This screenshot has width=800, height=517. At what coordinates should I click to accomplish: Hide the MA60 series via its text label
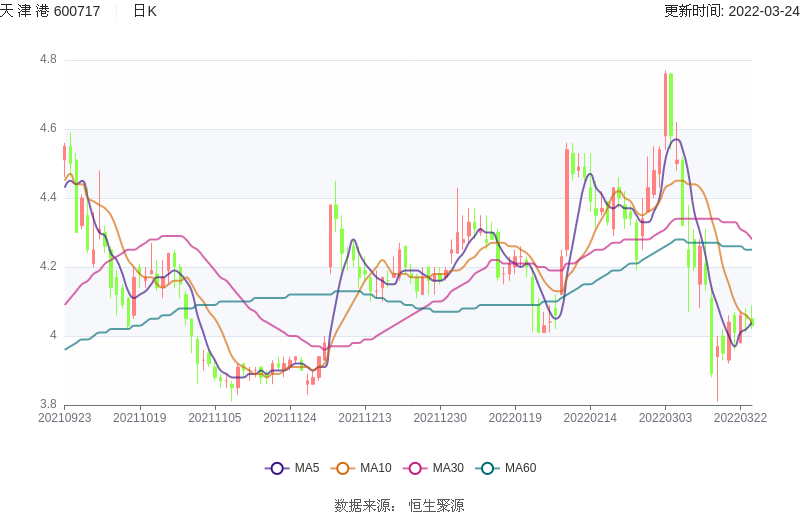coord(520,468)
